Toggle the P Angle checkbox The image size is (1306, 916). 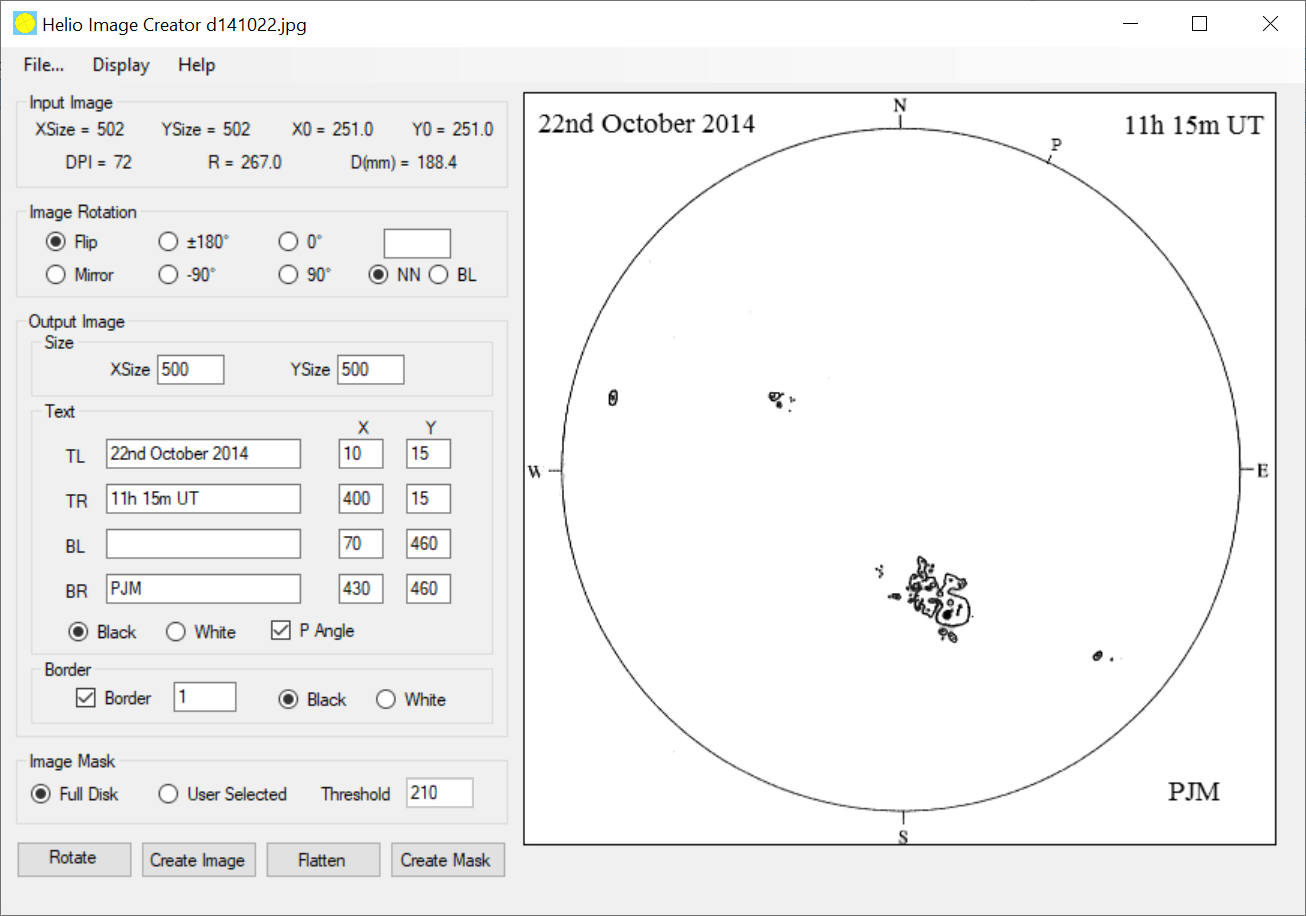[281, 631]
